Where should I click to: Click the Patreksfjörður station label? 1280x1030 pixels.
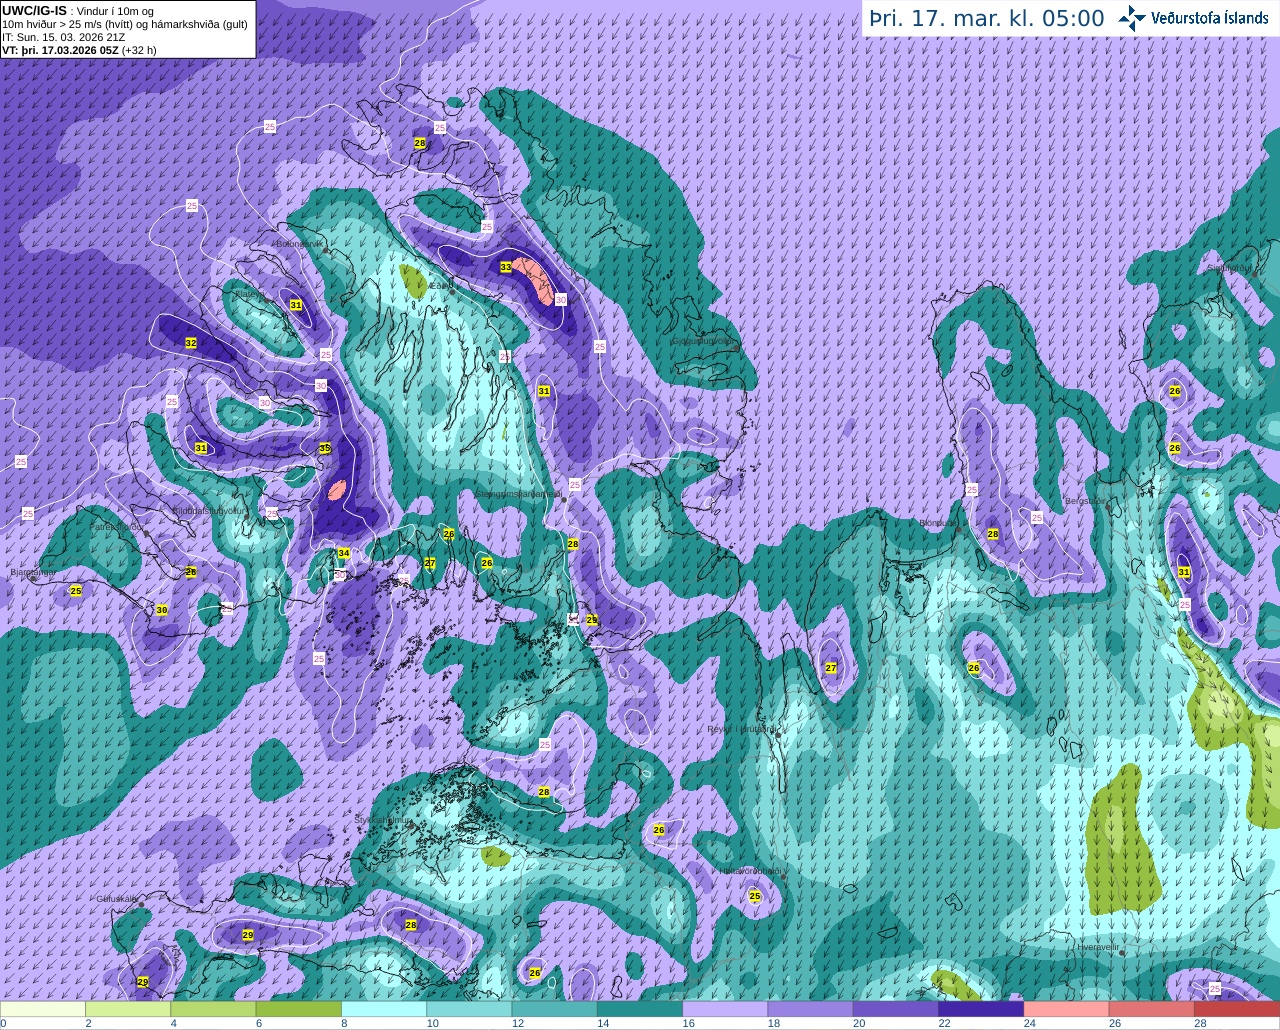pos(117,526)
